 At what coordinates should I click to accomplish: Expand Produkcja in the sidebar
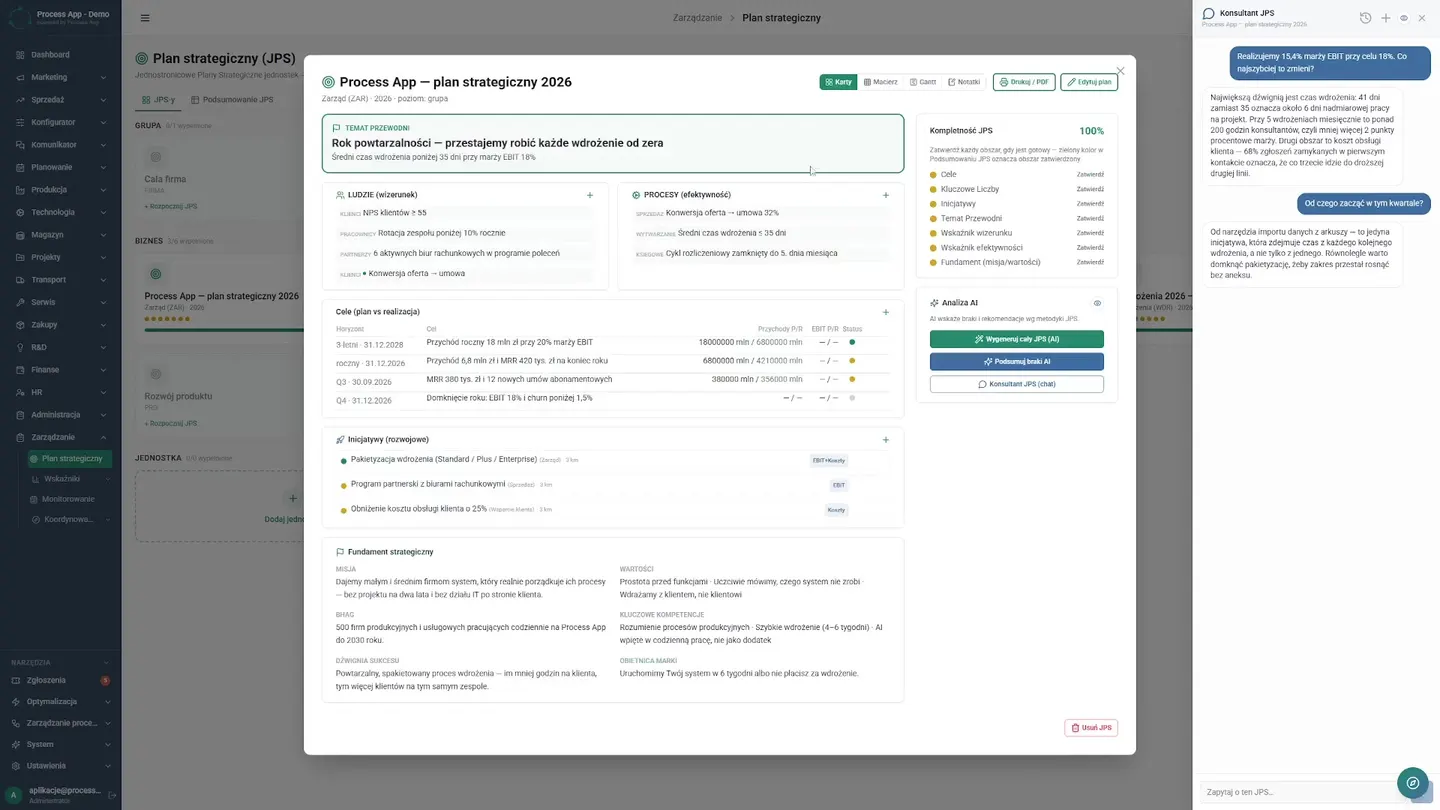tap(60, 189)
